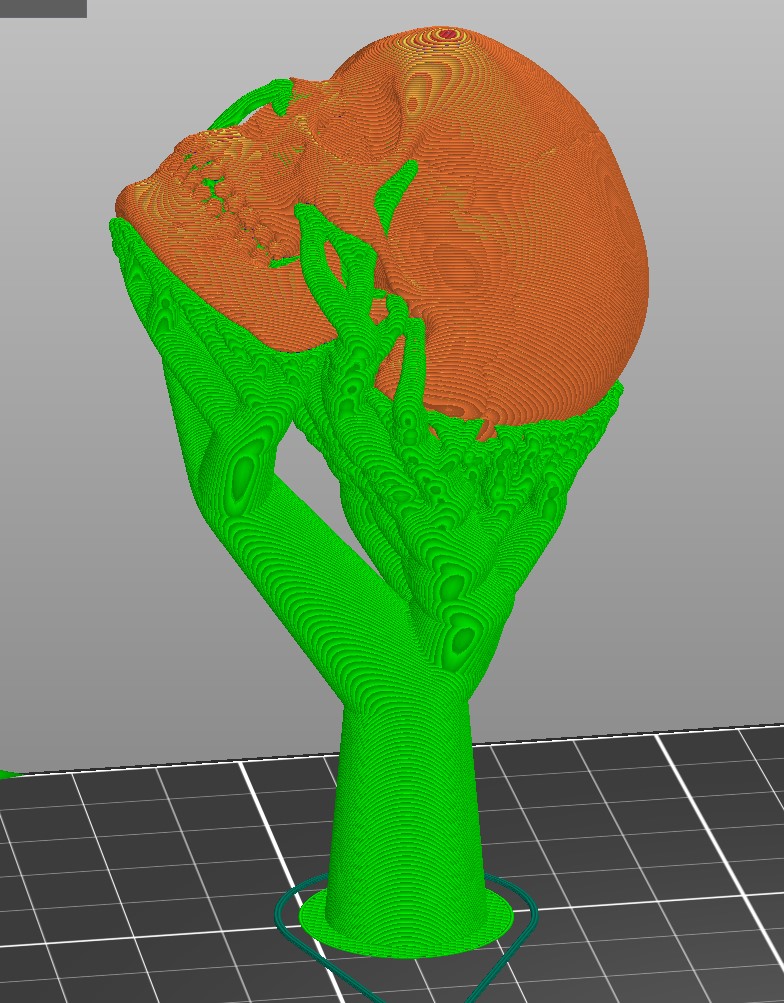Click the dark gray rectangle in top-left corner
The width and height of the screenshot is (784, 1003).
42,8
